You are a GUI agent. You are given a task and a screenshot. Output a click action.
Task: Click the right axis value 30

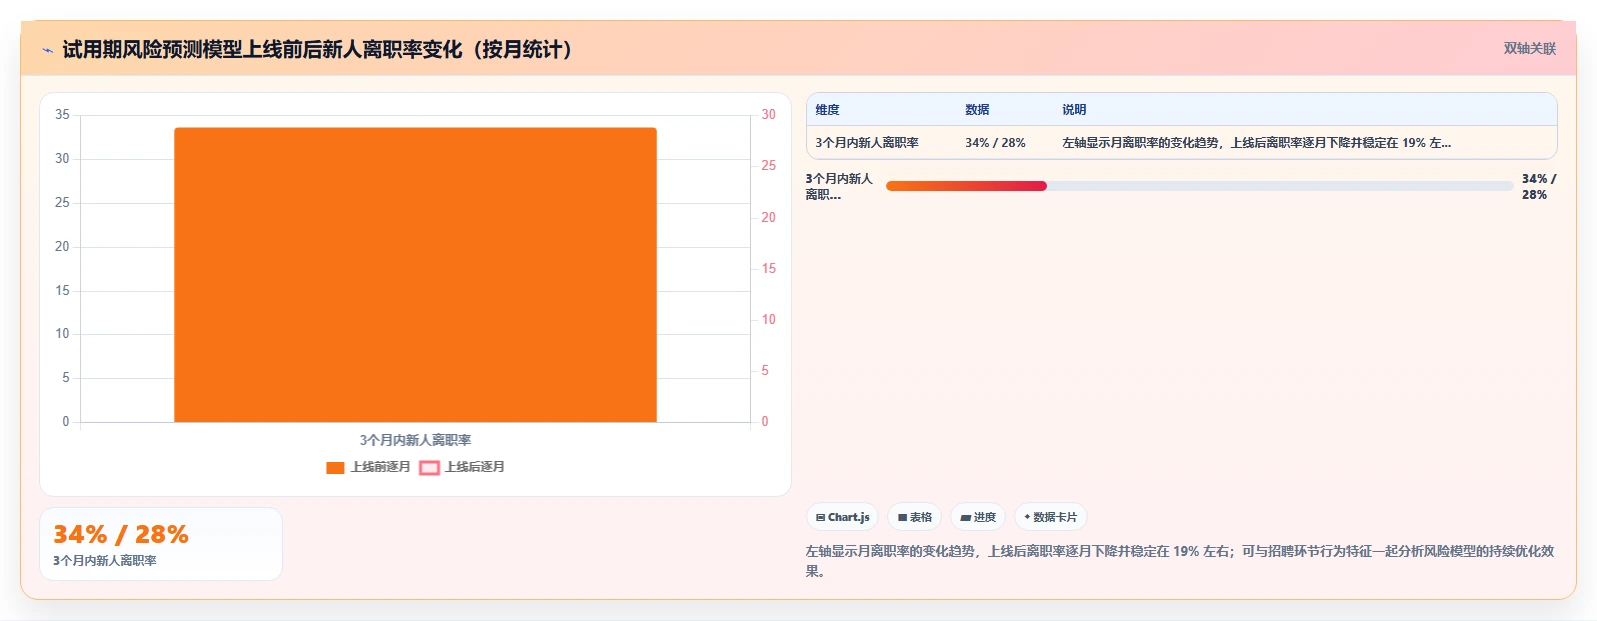[768, 115]
